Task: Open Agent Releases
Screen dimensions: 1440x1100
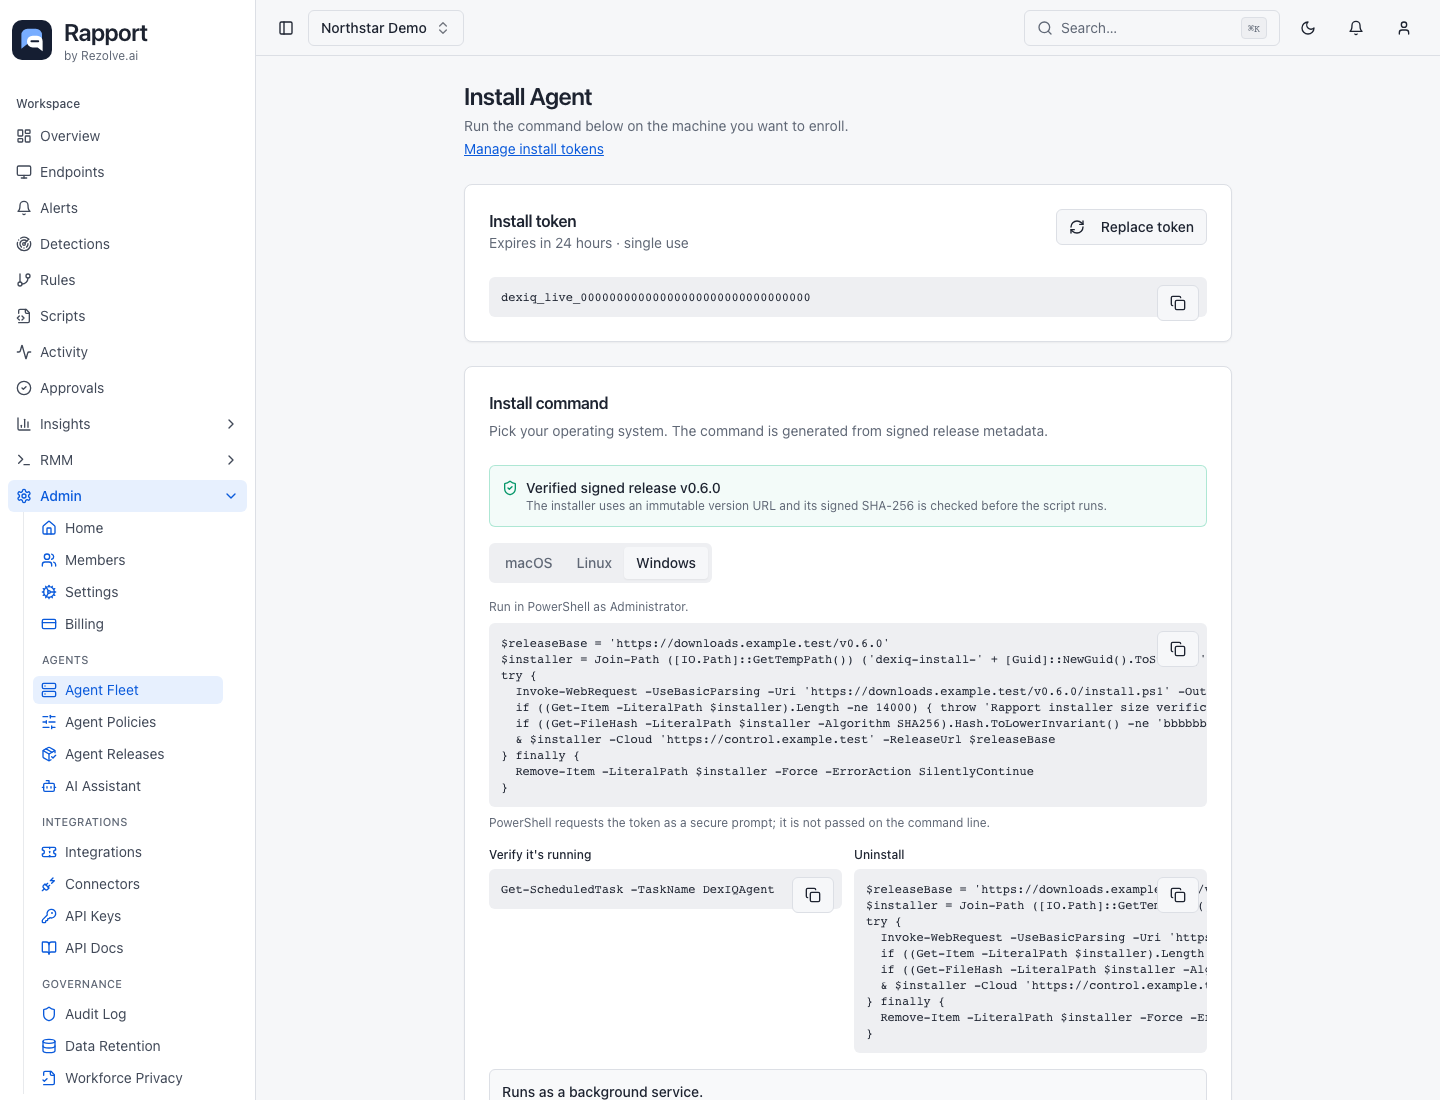Action: (128, 754)
